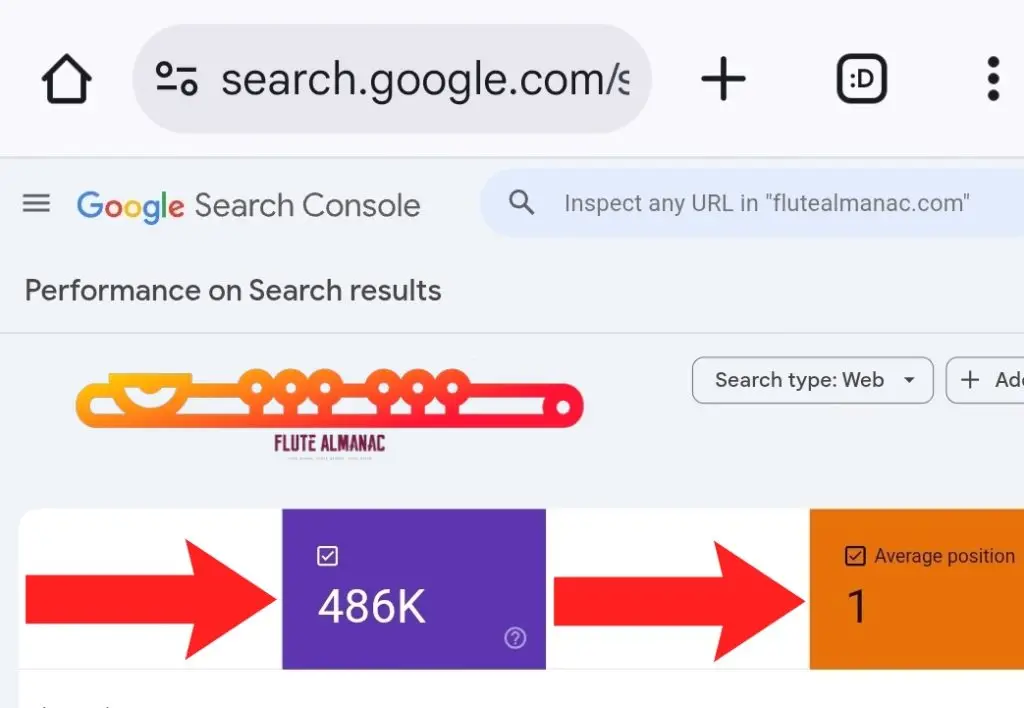
Task: Uncheck the Average position checkbox
Action: 855,556
